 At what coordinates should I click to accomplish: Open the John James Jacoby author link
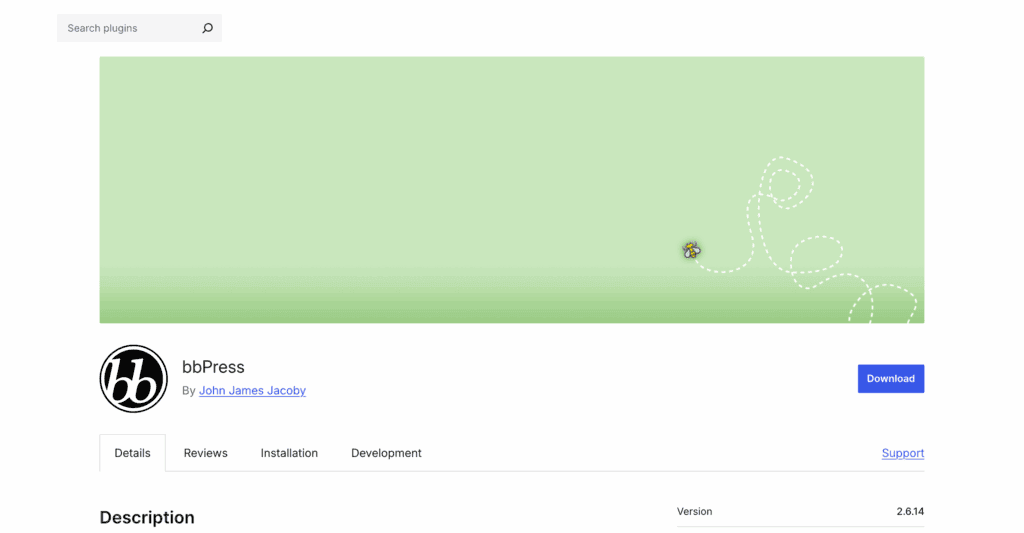252,390
